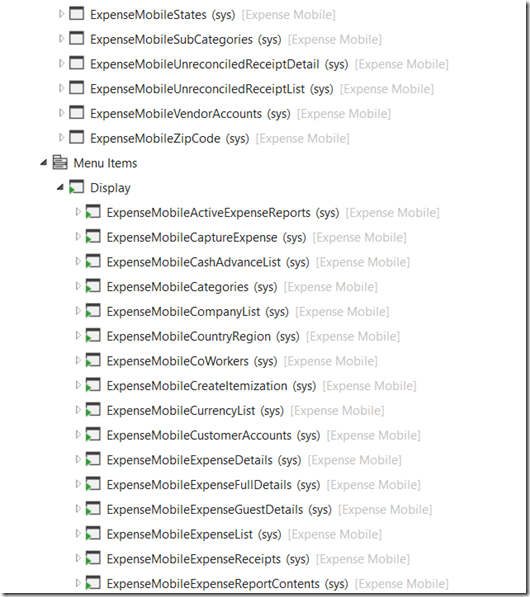Click the menu item icon for ExpenseMobileCategories
The width and height of the screenshot is (530, 597).
[x=93, y=286]
